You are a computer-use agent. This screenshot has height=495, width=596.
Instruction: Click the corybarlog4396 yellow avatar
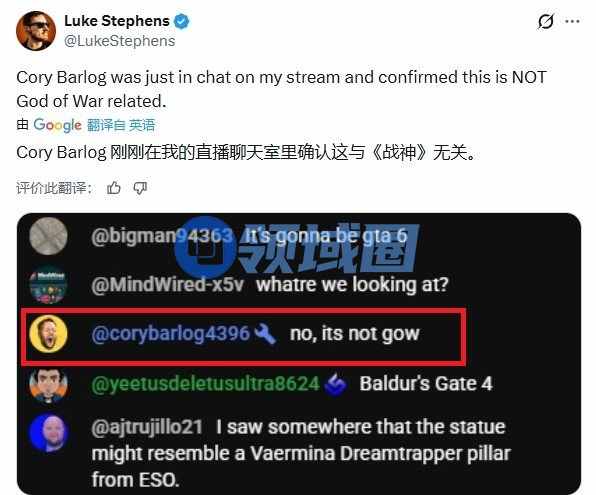pos(48,334)
